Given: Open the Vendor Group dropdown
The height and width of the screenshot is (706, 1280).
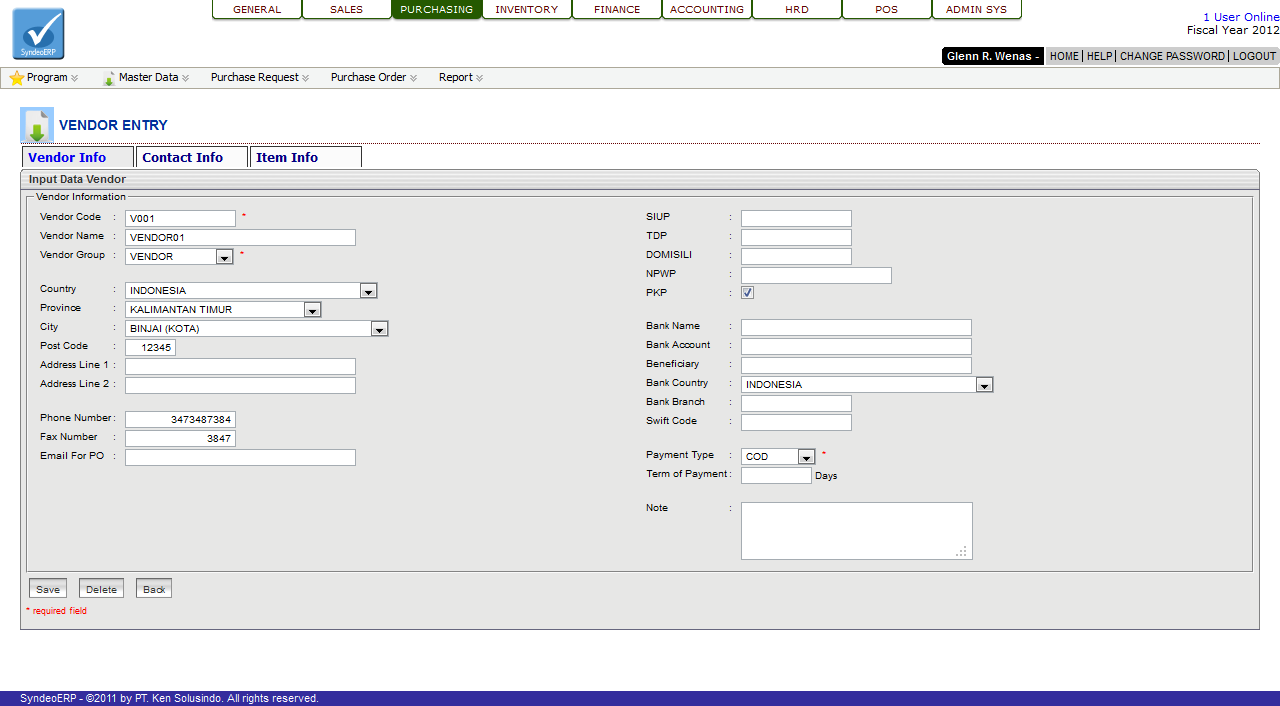Looking at the screenshot, I should pos(224,257).
